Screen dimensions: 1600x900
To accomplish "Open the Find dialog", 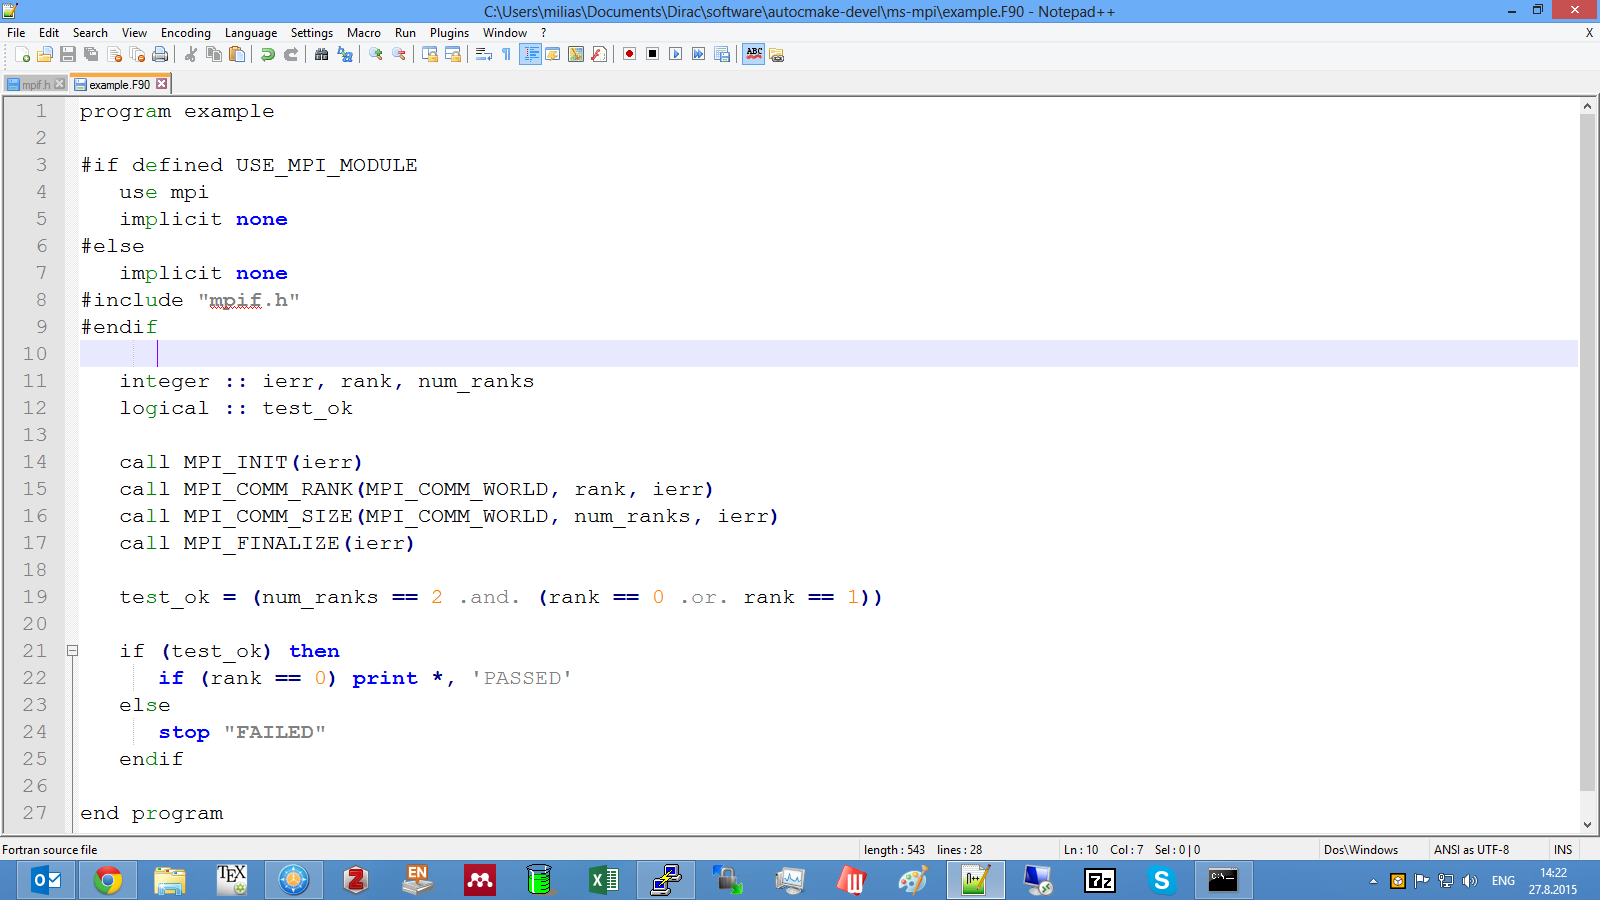I will click(320, 55).
